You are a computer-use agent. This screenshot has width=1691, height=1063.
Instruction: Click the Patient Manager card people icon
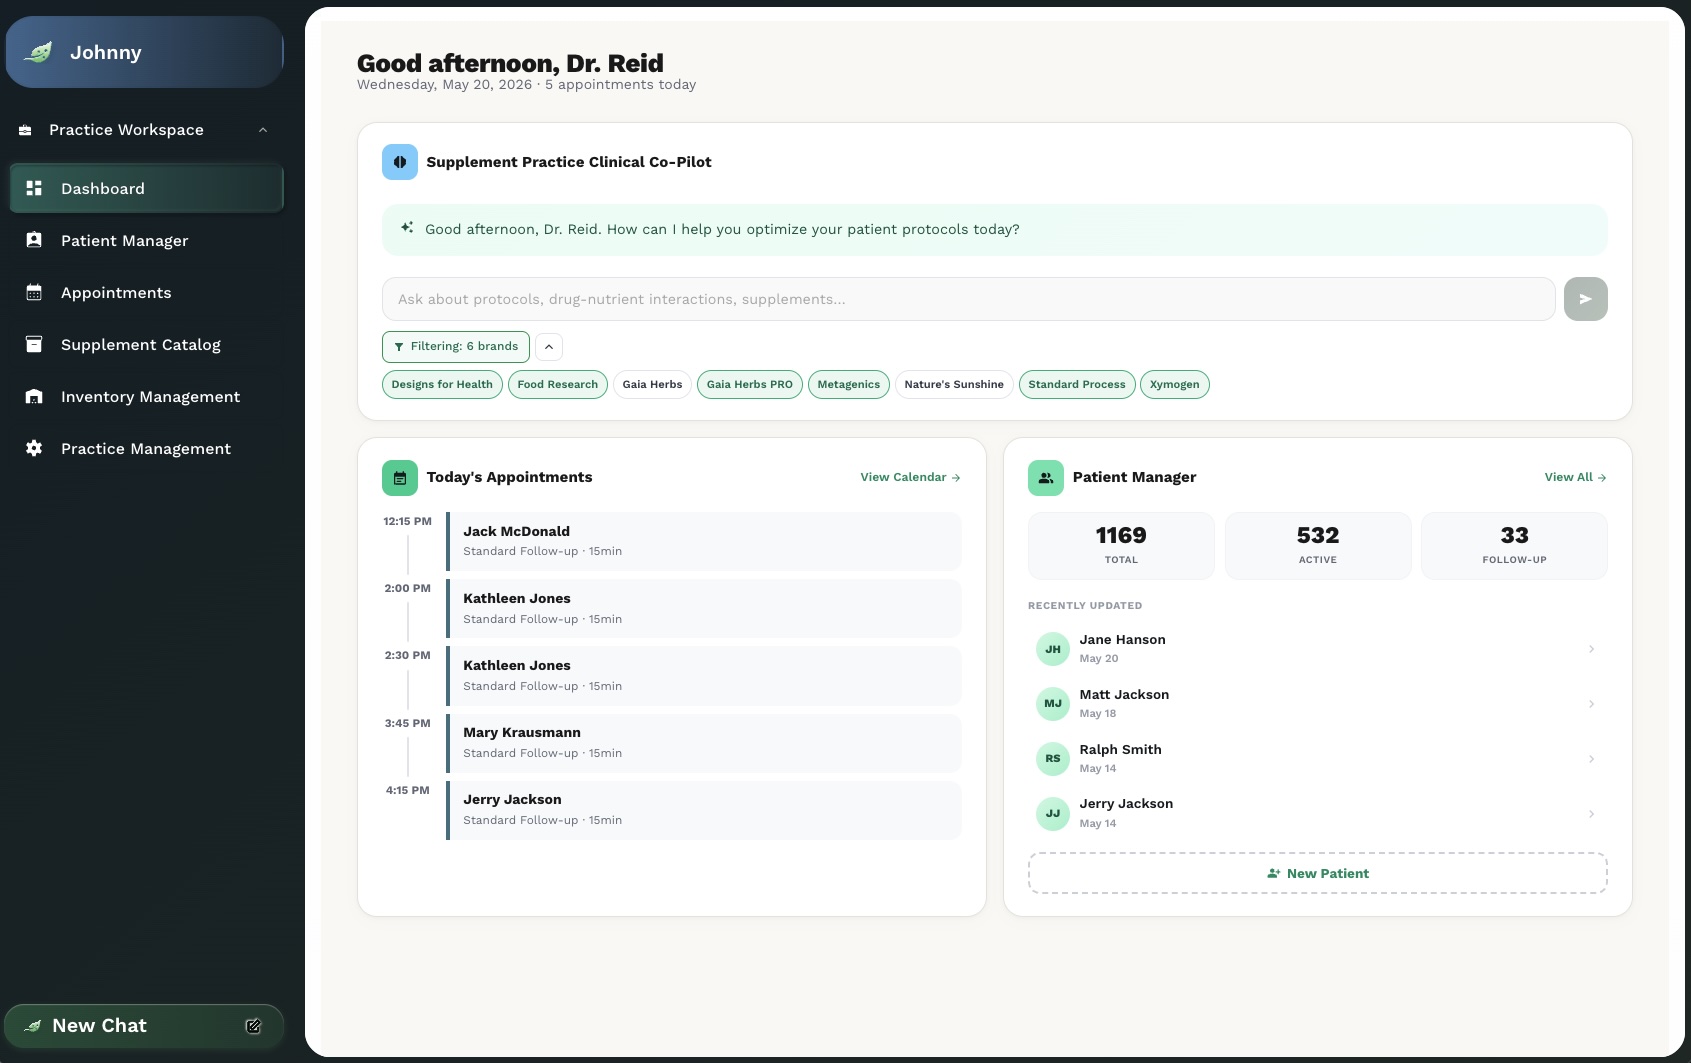pyautogui.click(x=1046, y=478)
